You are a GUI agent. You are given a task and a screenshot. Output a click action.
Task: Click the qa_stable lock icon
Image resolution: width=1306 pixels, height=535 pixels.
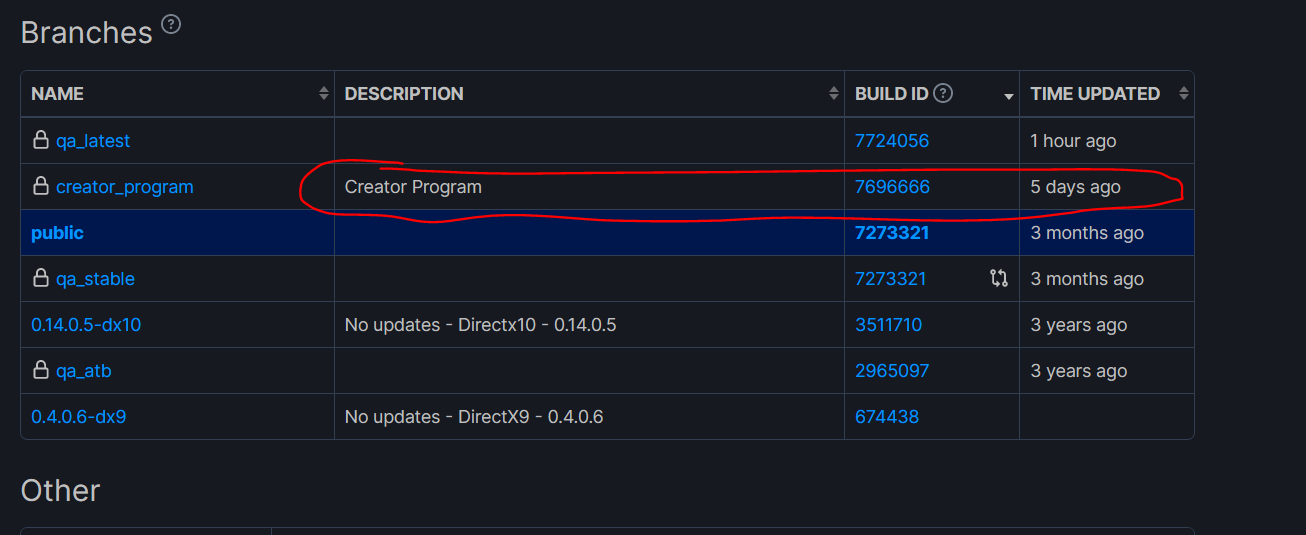coord(41,279)
